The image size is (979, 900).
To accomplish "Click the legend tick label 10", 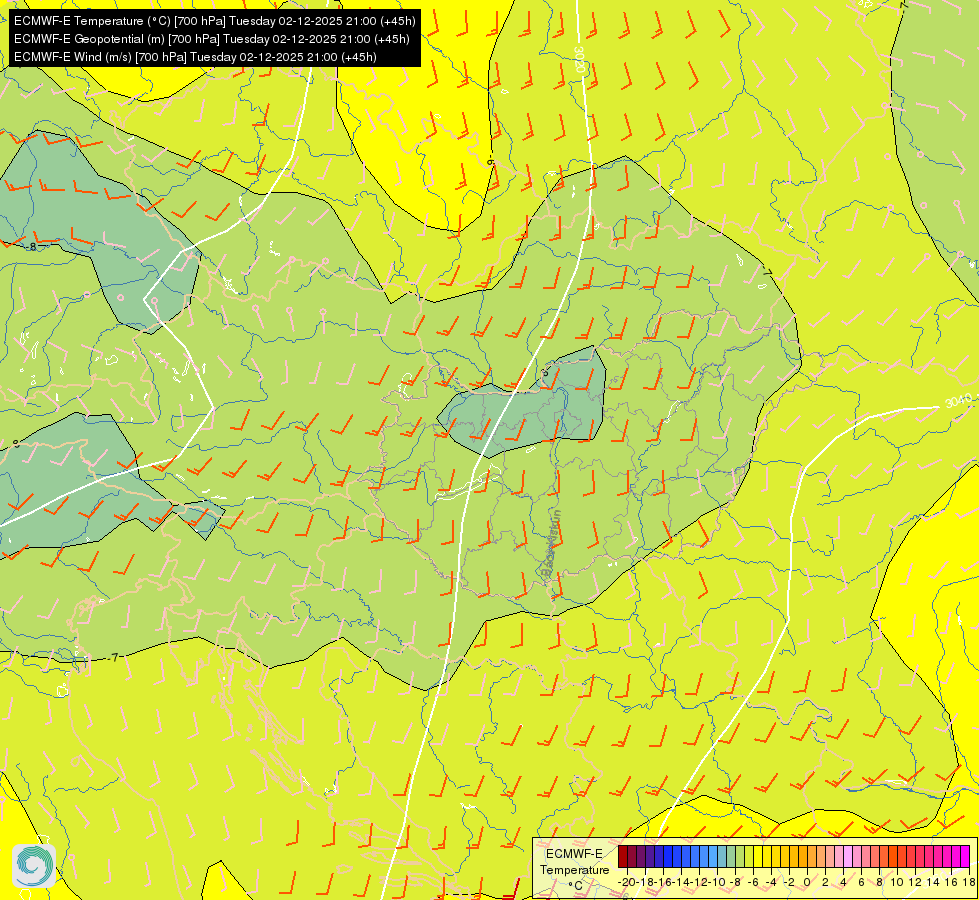I will pos(897,882).
